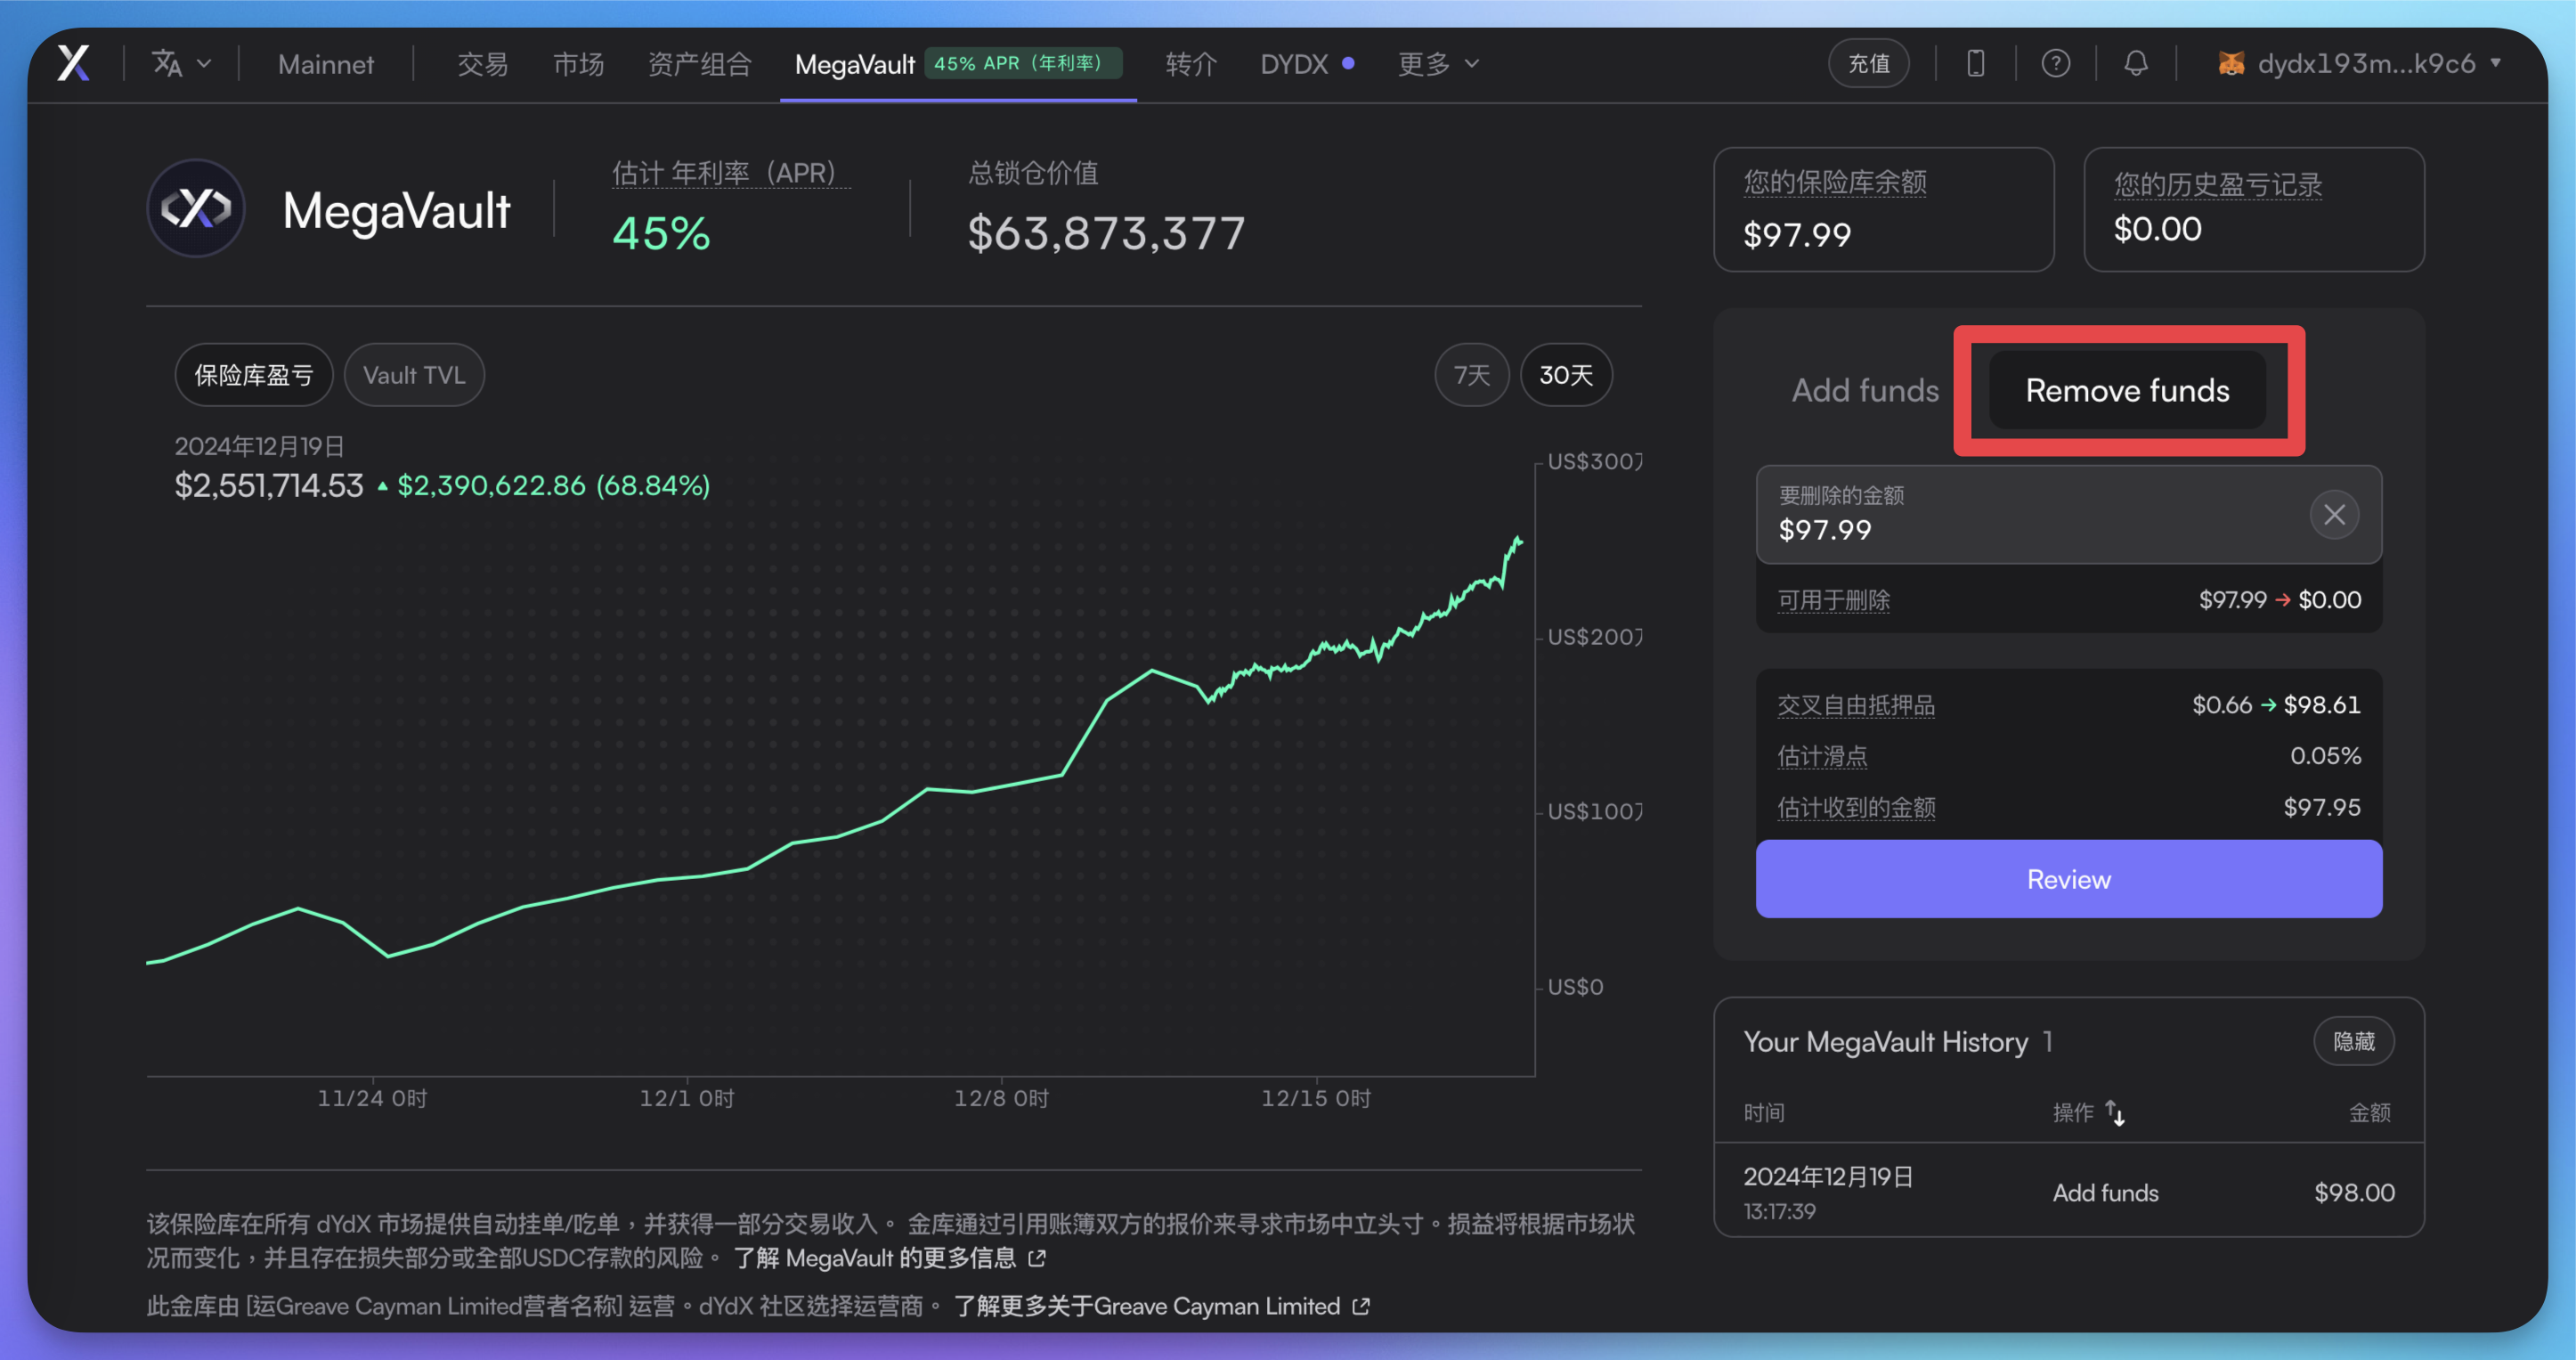The height and width of the screenshot is (1360, 2576).
Task: Open the 交易 trade tab
Action: (x=483, y=64)
